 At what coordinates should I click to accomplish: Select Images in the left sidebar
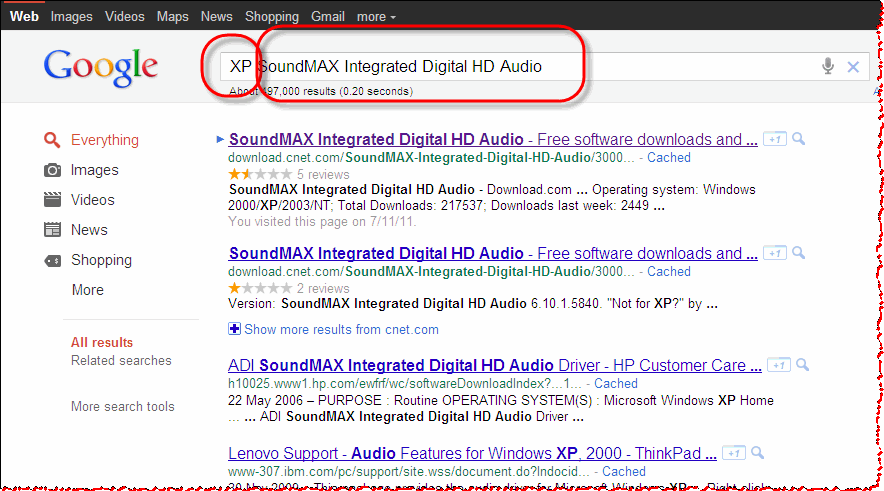(x=94, y=170)
